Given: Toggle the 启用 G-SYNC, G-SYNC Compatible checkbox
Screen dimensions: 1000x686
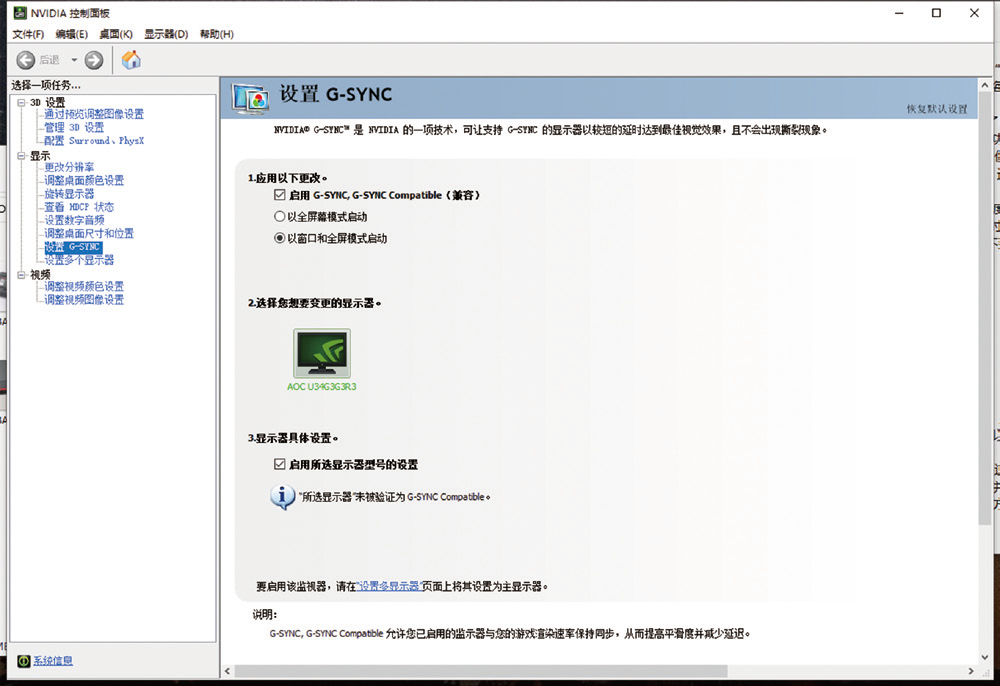Looking at the screenshot, I should point(281,195).
